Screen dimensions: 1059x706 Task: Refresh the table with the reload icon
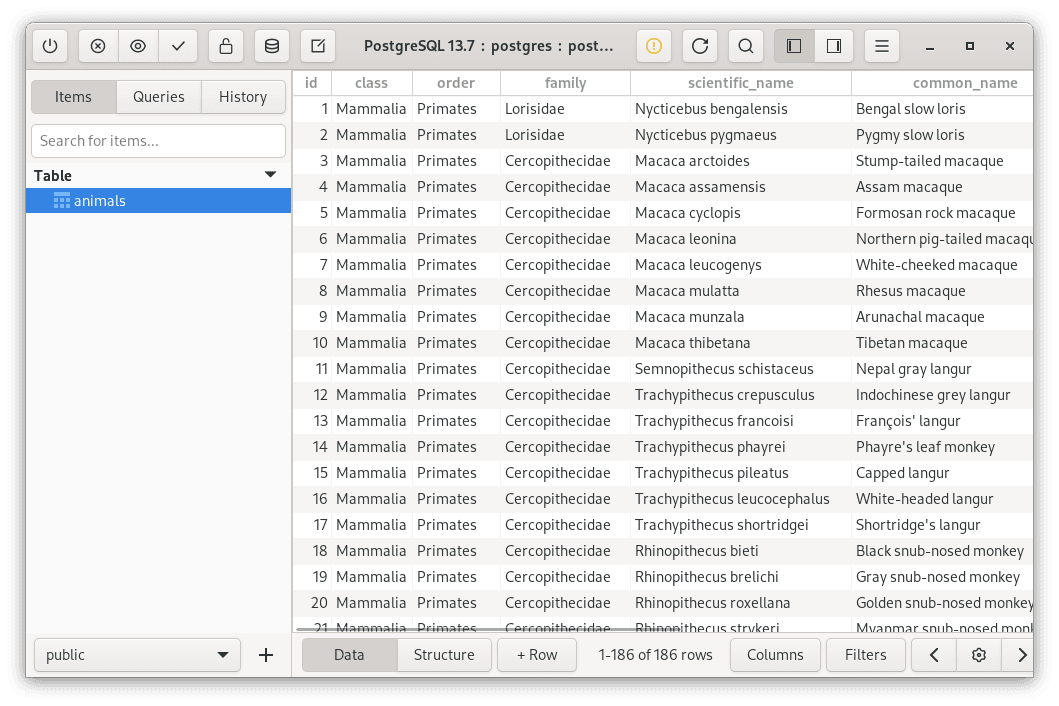[x=700, y=46]
